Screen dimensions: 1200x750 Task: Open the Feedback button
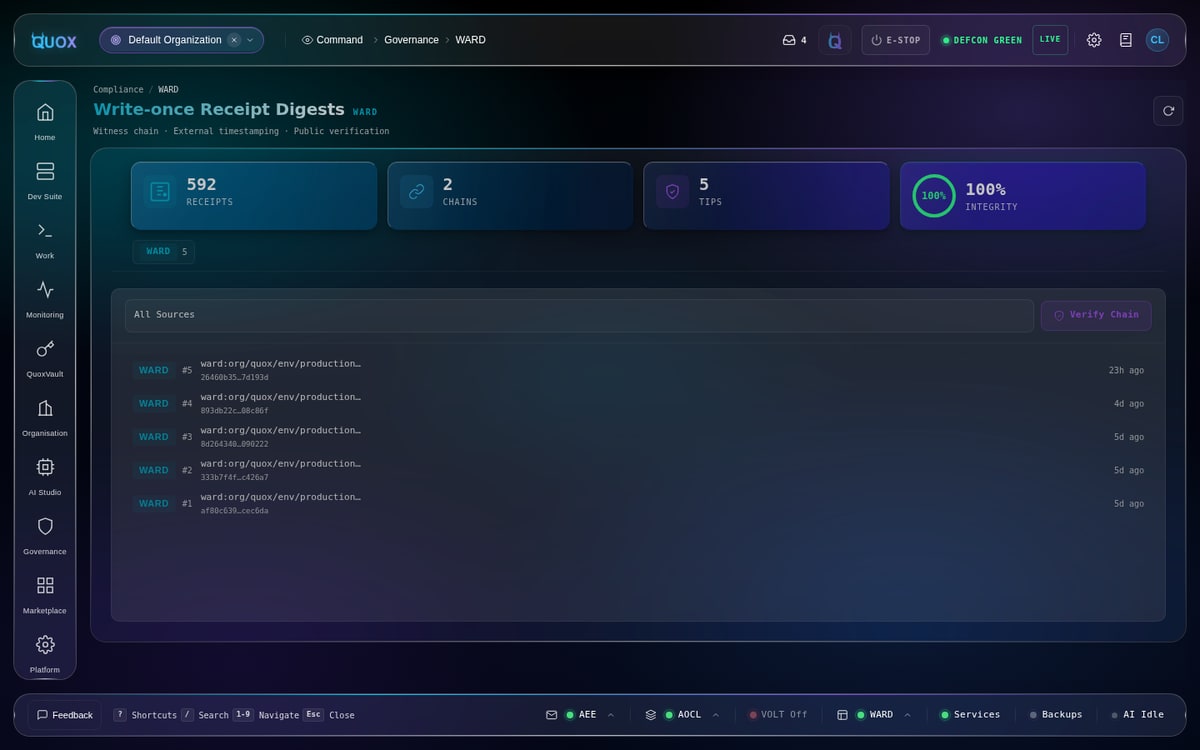click(x=65, y=715)
